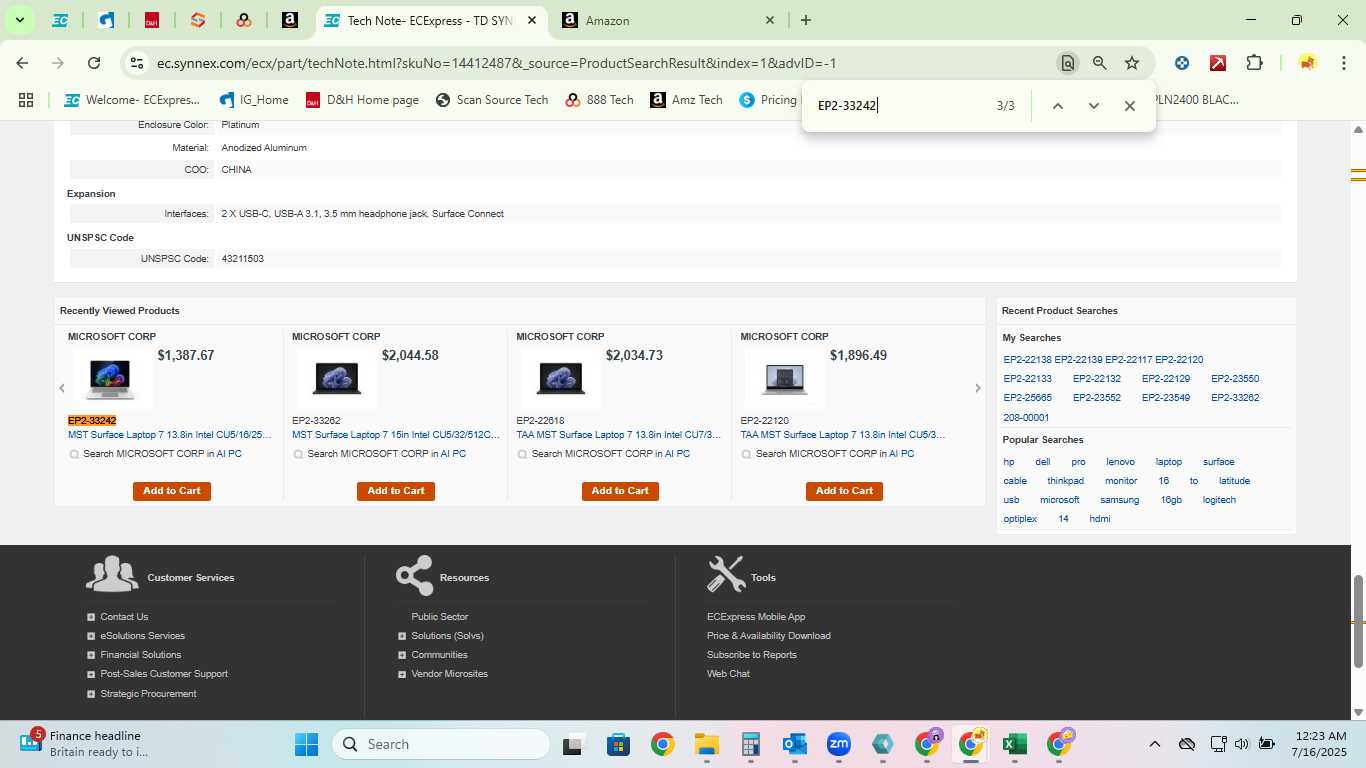The height and width of the screenshot is (768, 1366).
Task: Expand Vendor Microsites under Resources
Action: [402, 674]
